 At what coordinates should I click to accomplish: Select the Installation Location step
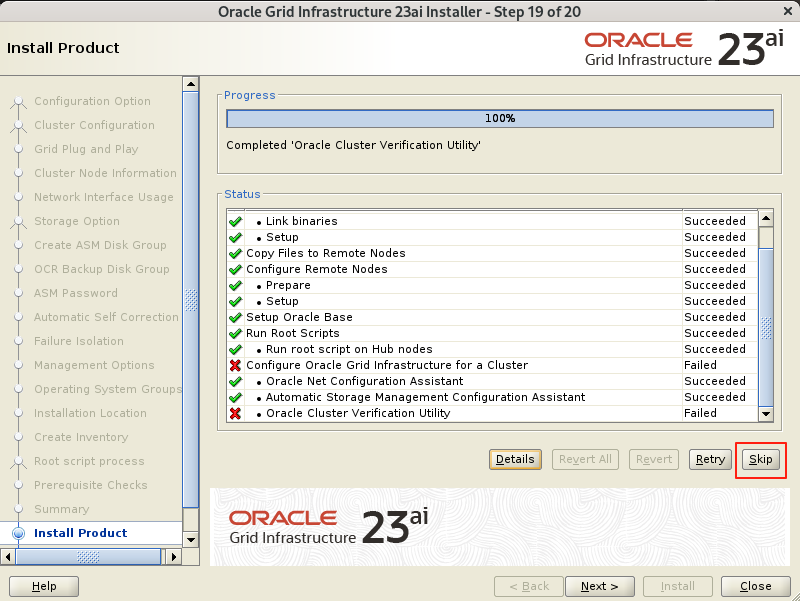(90, 413)
